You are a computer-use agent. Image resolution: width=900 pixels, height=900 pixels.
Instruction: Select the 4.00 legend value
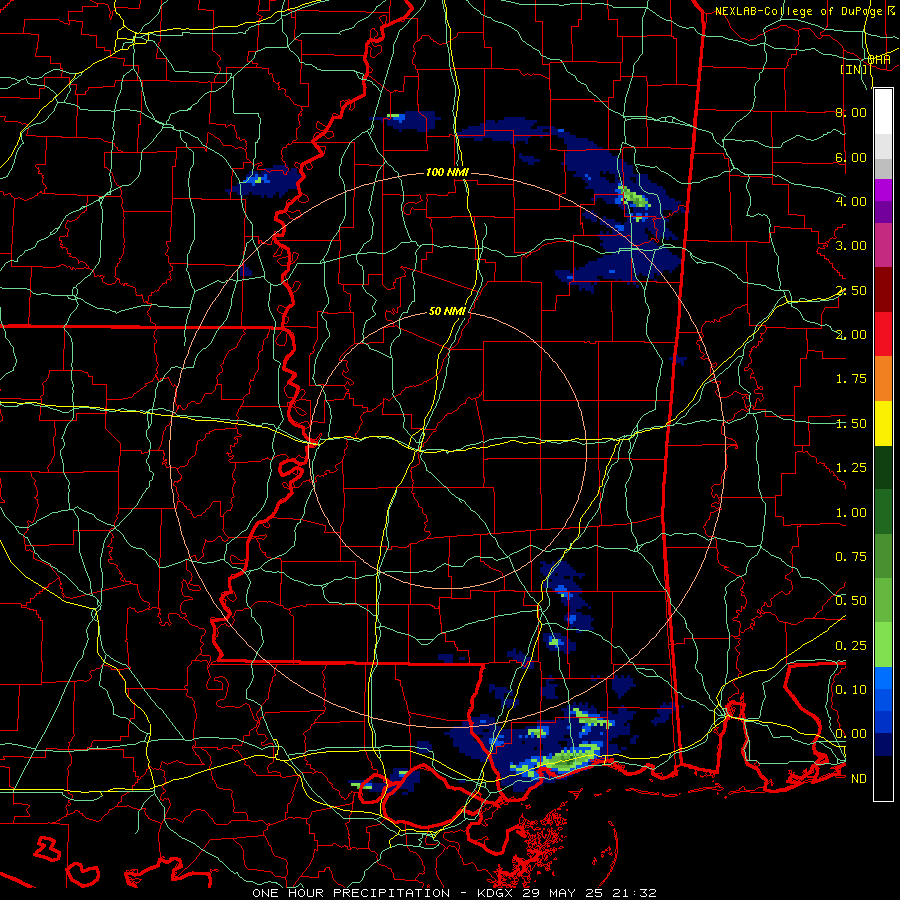click(x=851, y=201)
